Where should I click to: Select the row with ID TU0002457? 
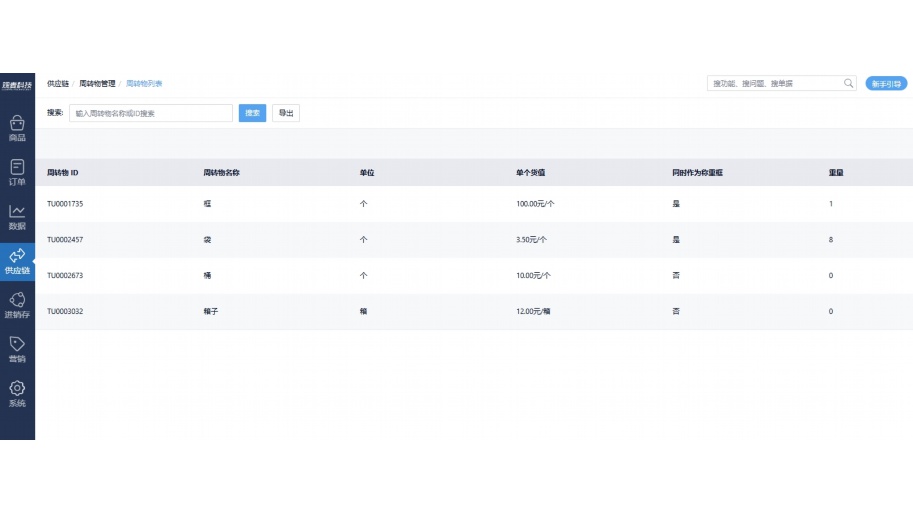coord(65,240)
